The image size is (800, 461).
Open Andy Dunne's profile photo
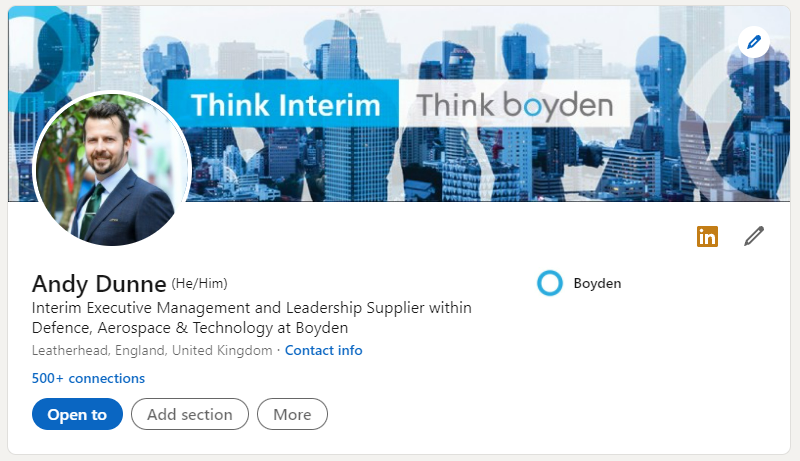pyautogui.click(x=111, y=172)
